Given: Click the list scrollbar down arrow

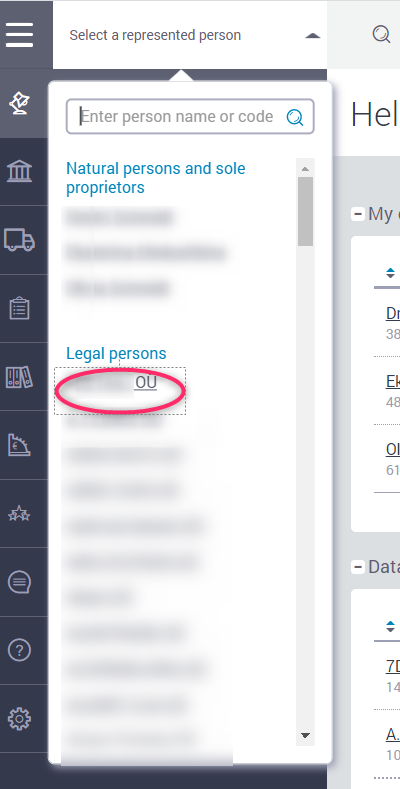Looking at the screenshot, I should 305,735.
